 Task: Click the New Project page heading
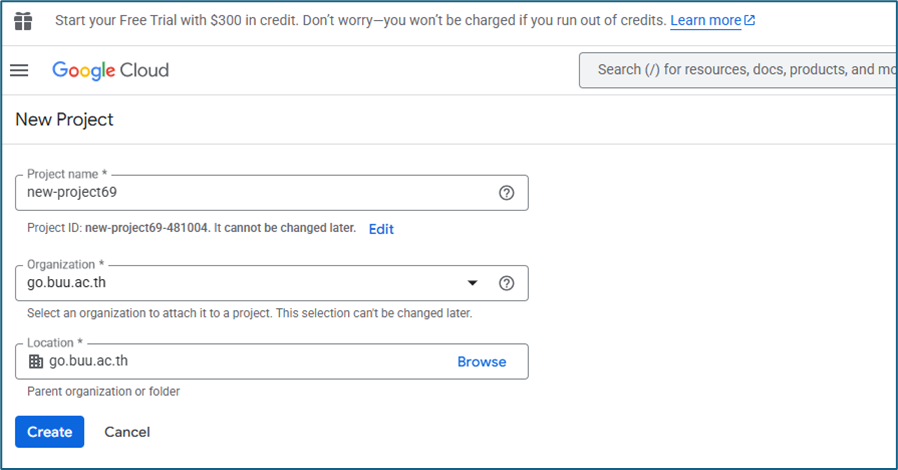click(64, 120)
